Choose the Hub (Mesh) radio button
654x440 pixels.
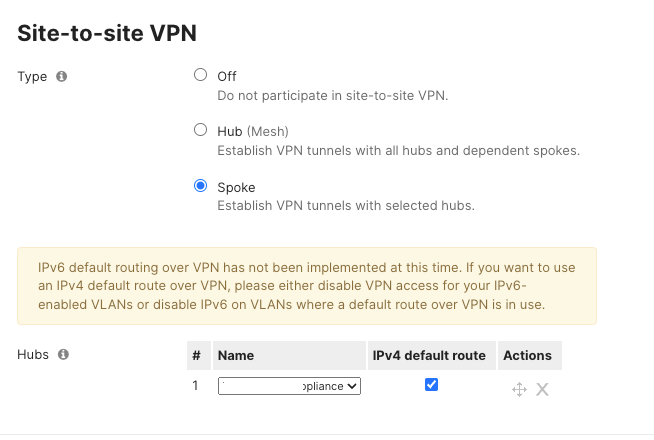(201, 130)
